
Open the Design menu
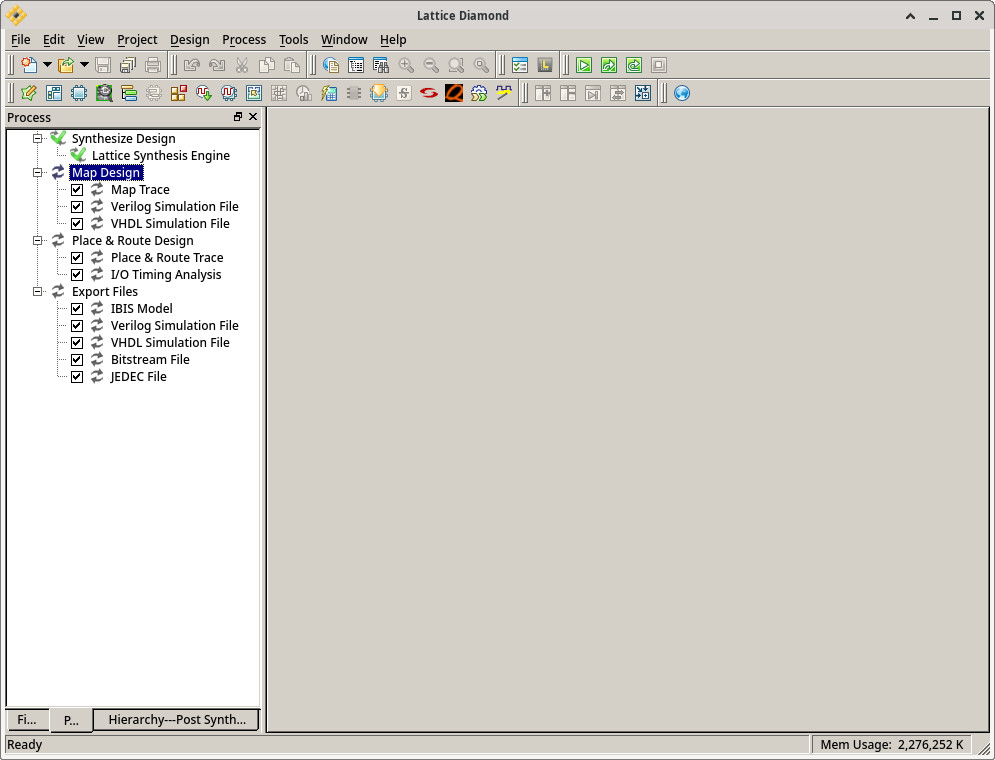[190, 39]
